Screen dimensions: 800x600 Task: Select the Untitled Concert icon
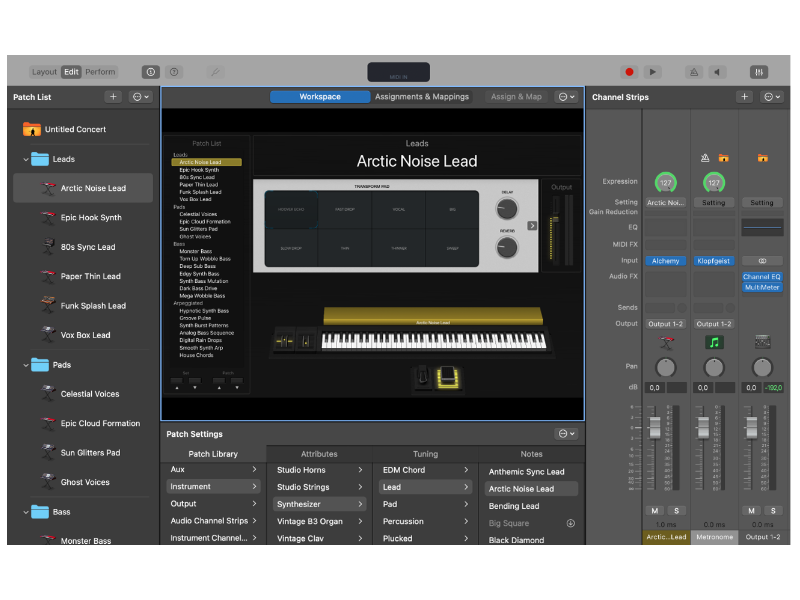click(x=32, y=129)
